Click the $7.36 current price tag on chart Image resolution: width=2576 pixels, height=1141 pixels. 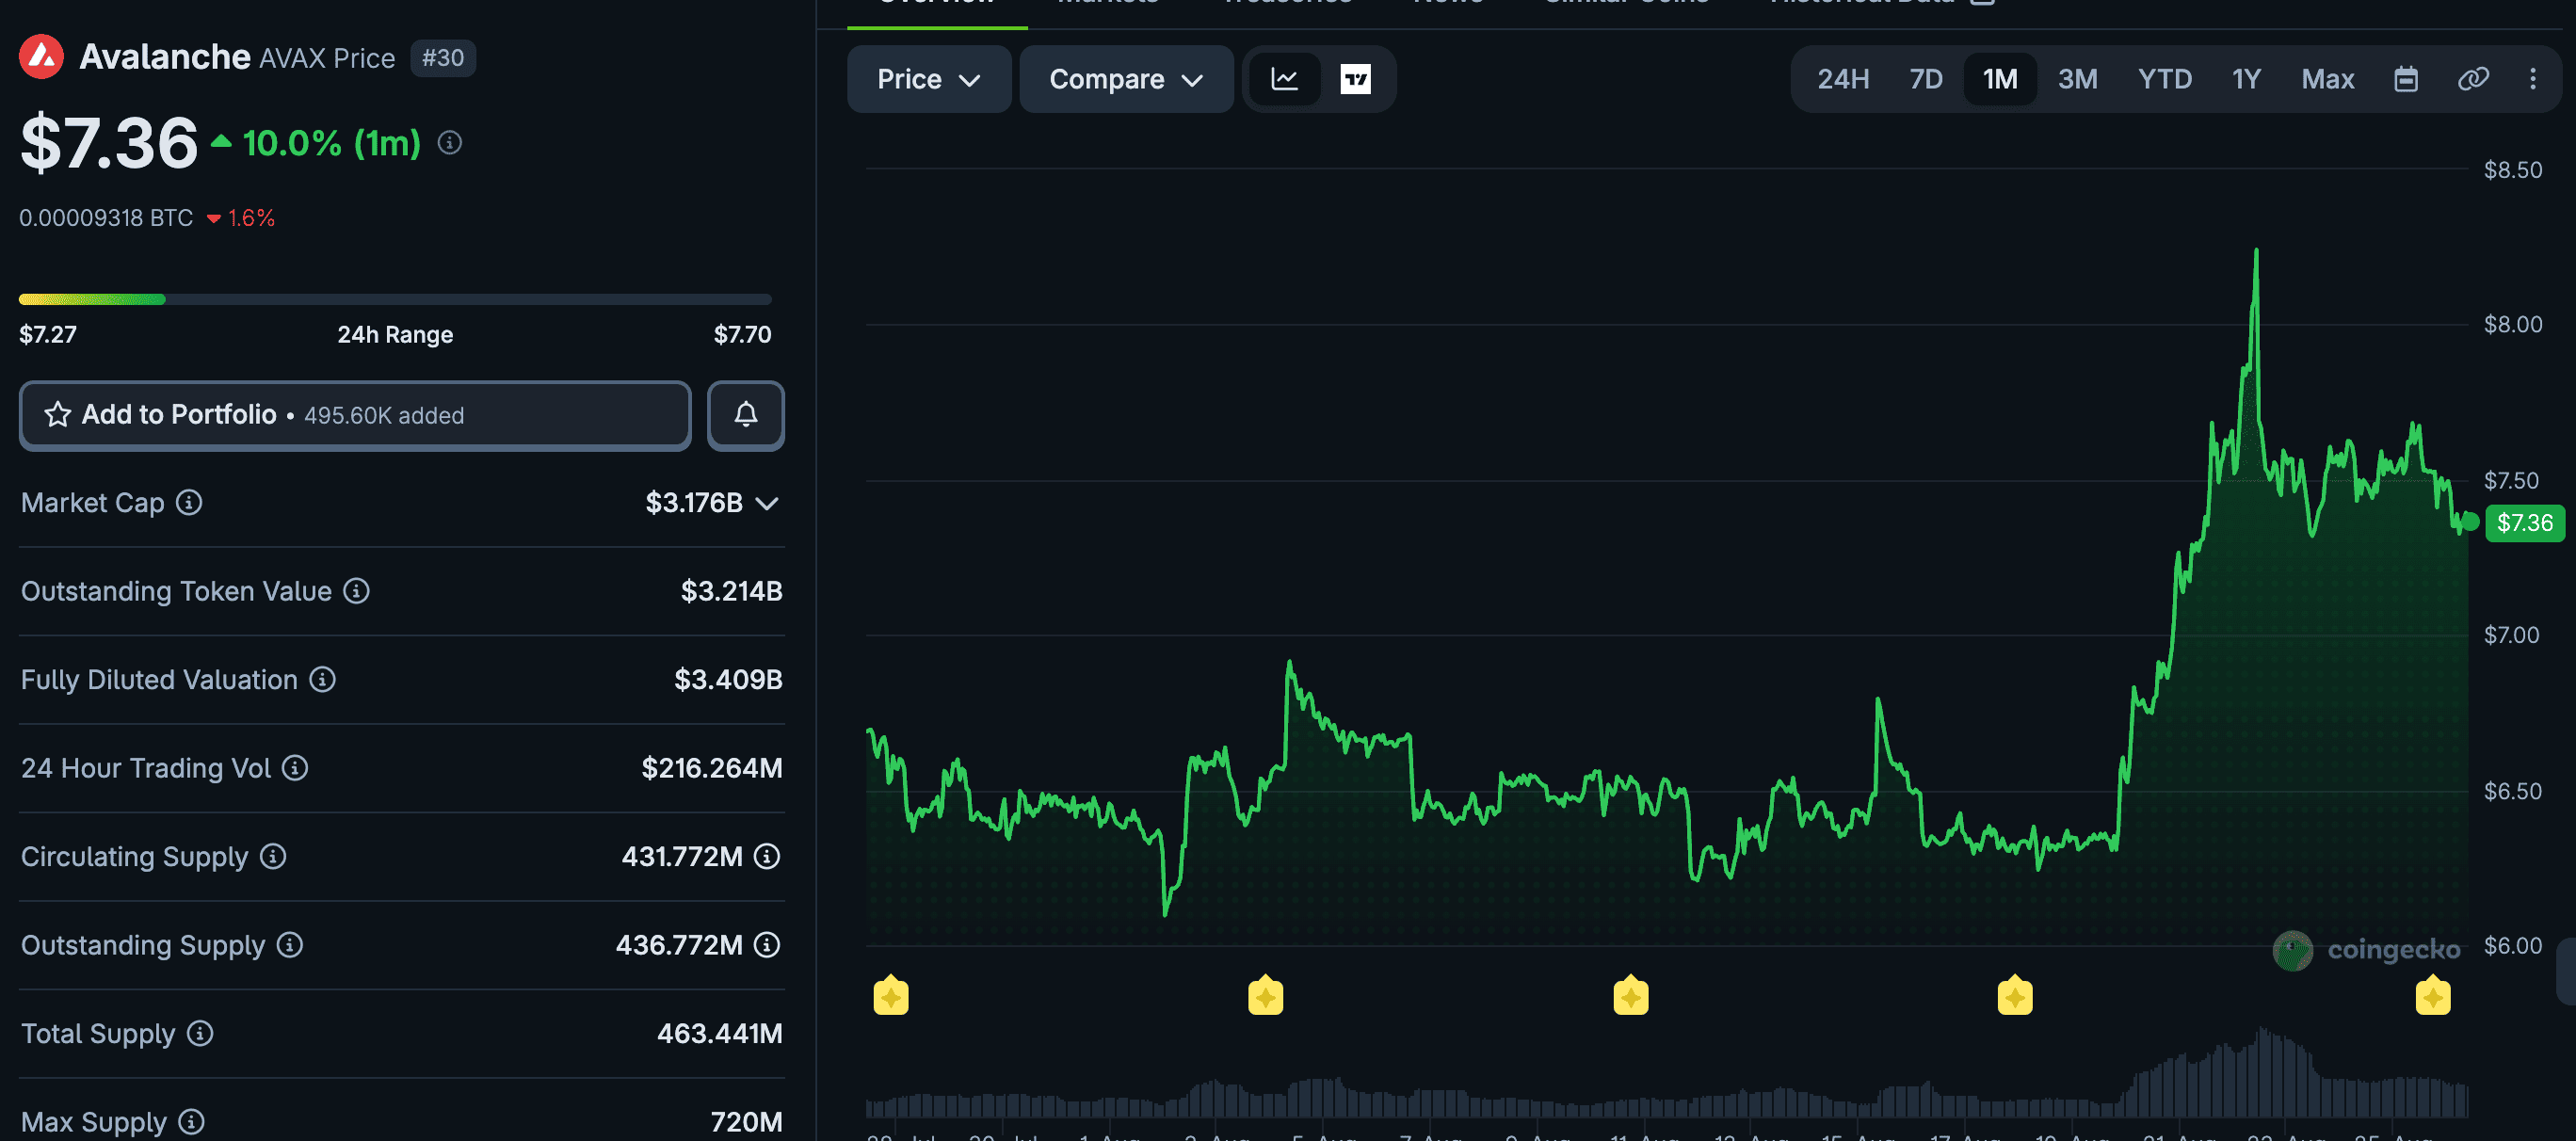pos(2525,522)
